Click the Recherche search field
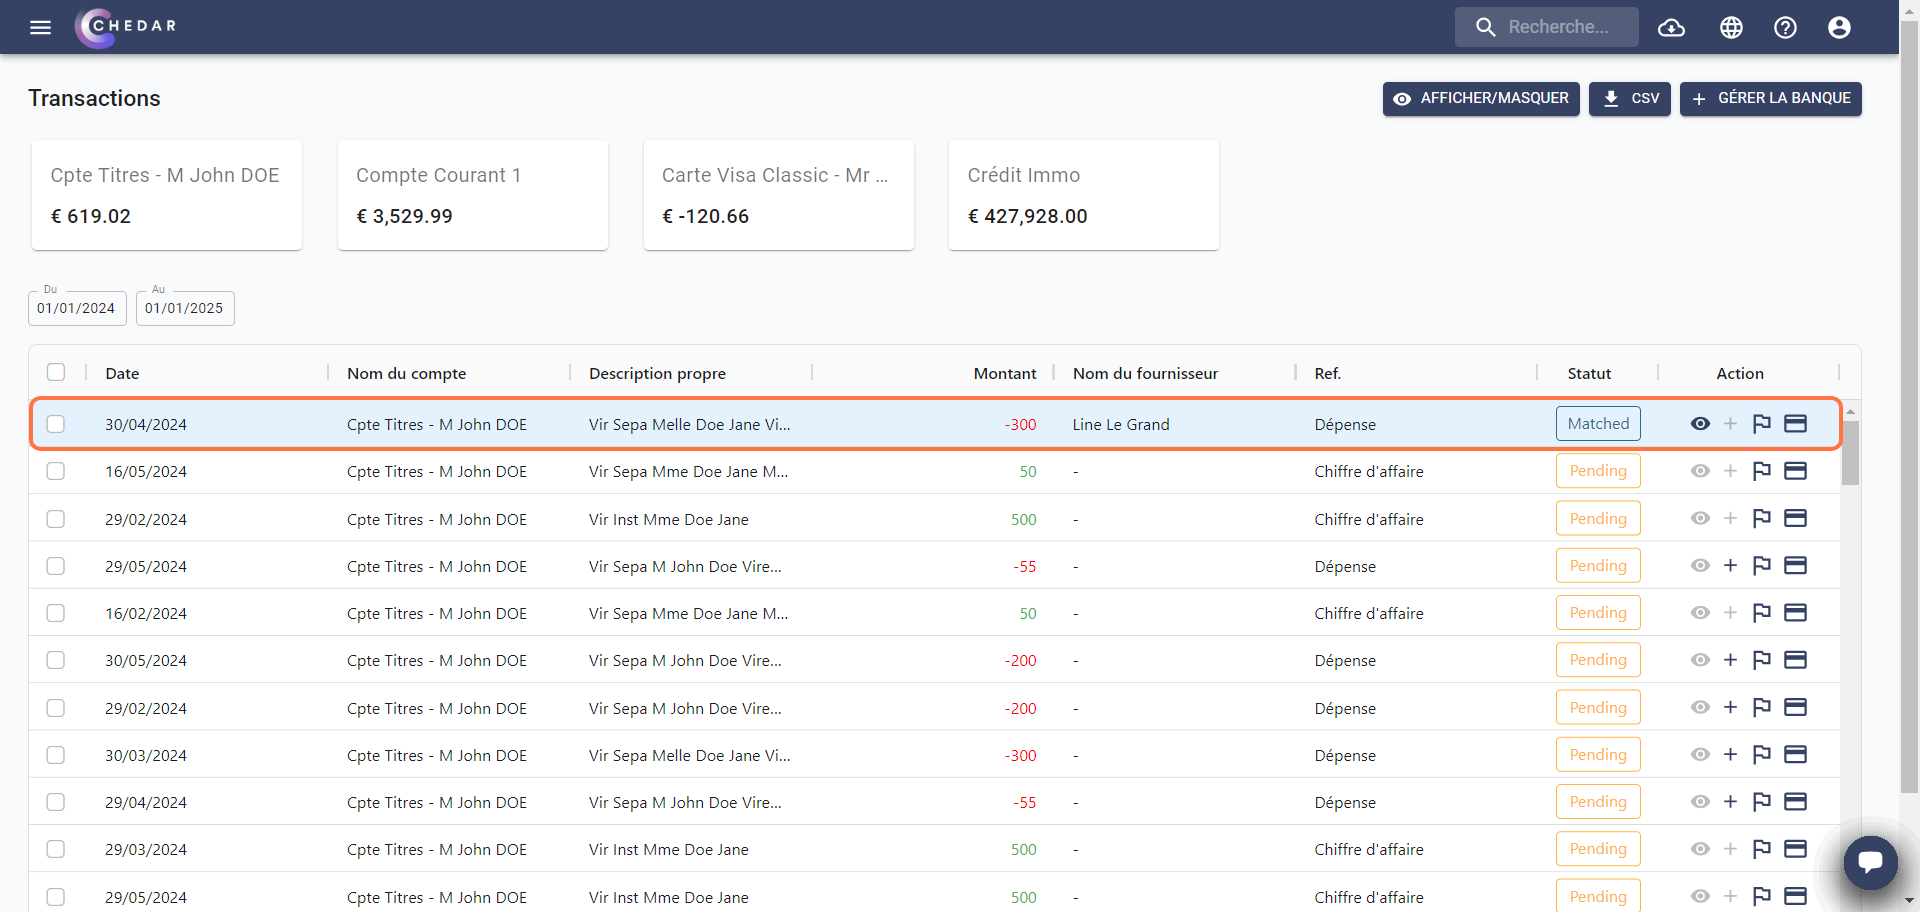This screenshot has height=912, width=1920. 1547,27
